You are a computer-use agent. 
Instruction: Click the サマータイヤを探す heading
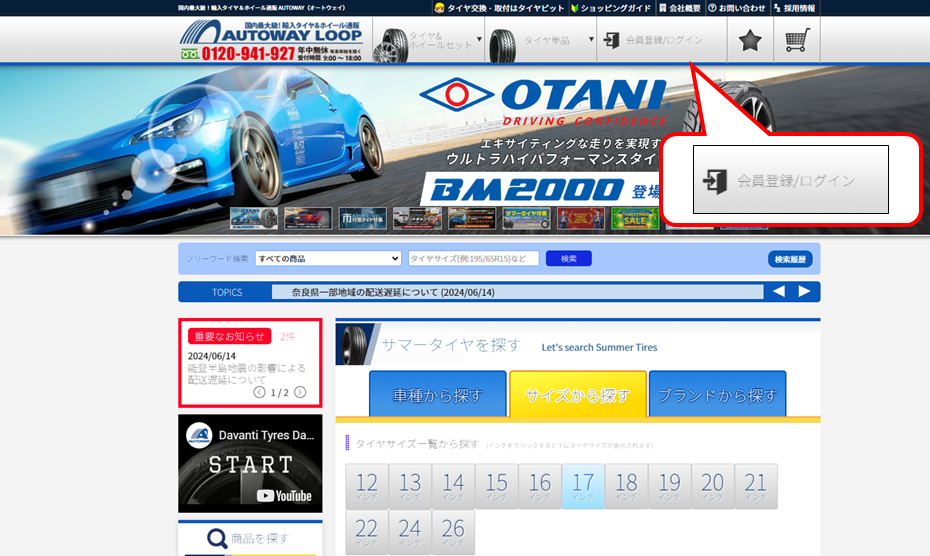click(451, 345)
